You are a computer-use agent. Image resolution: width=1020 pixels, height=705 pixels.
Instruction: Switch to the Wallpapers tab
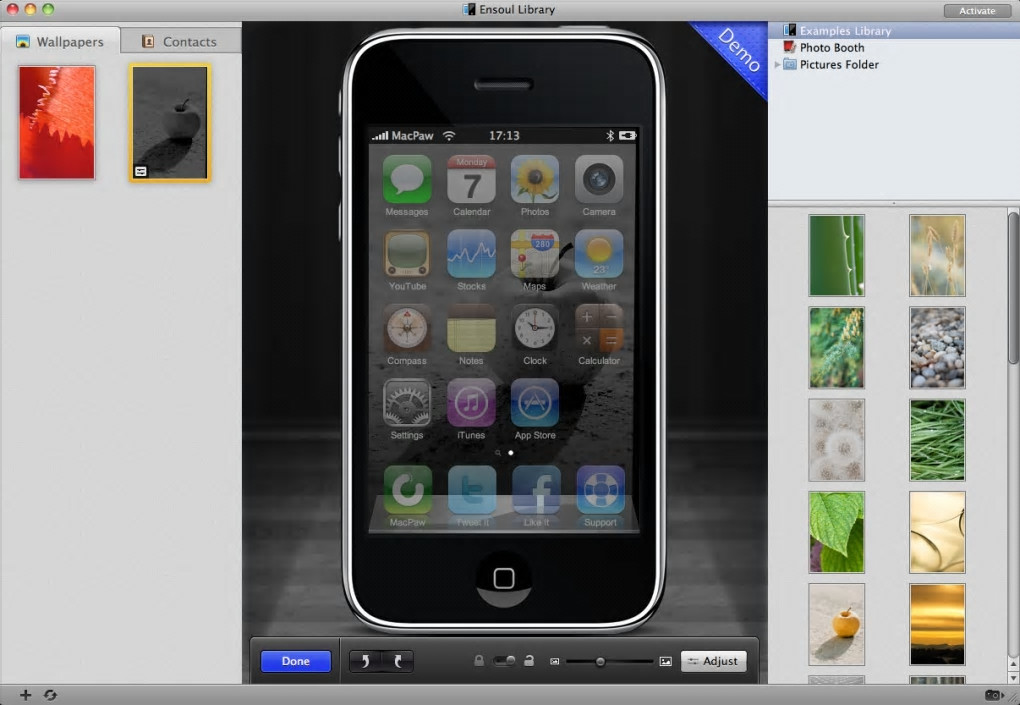[60, 41]
